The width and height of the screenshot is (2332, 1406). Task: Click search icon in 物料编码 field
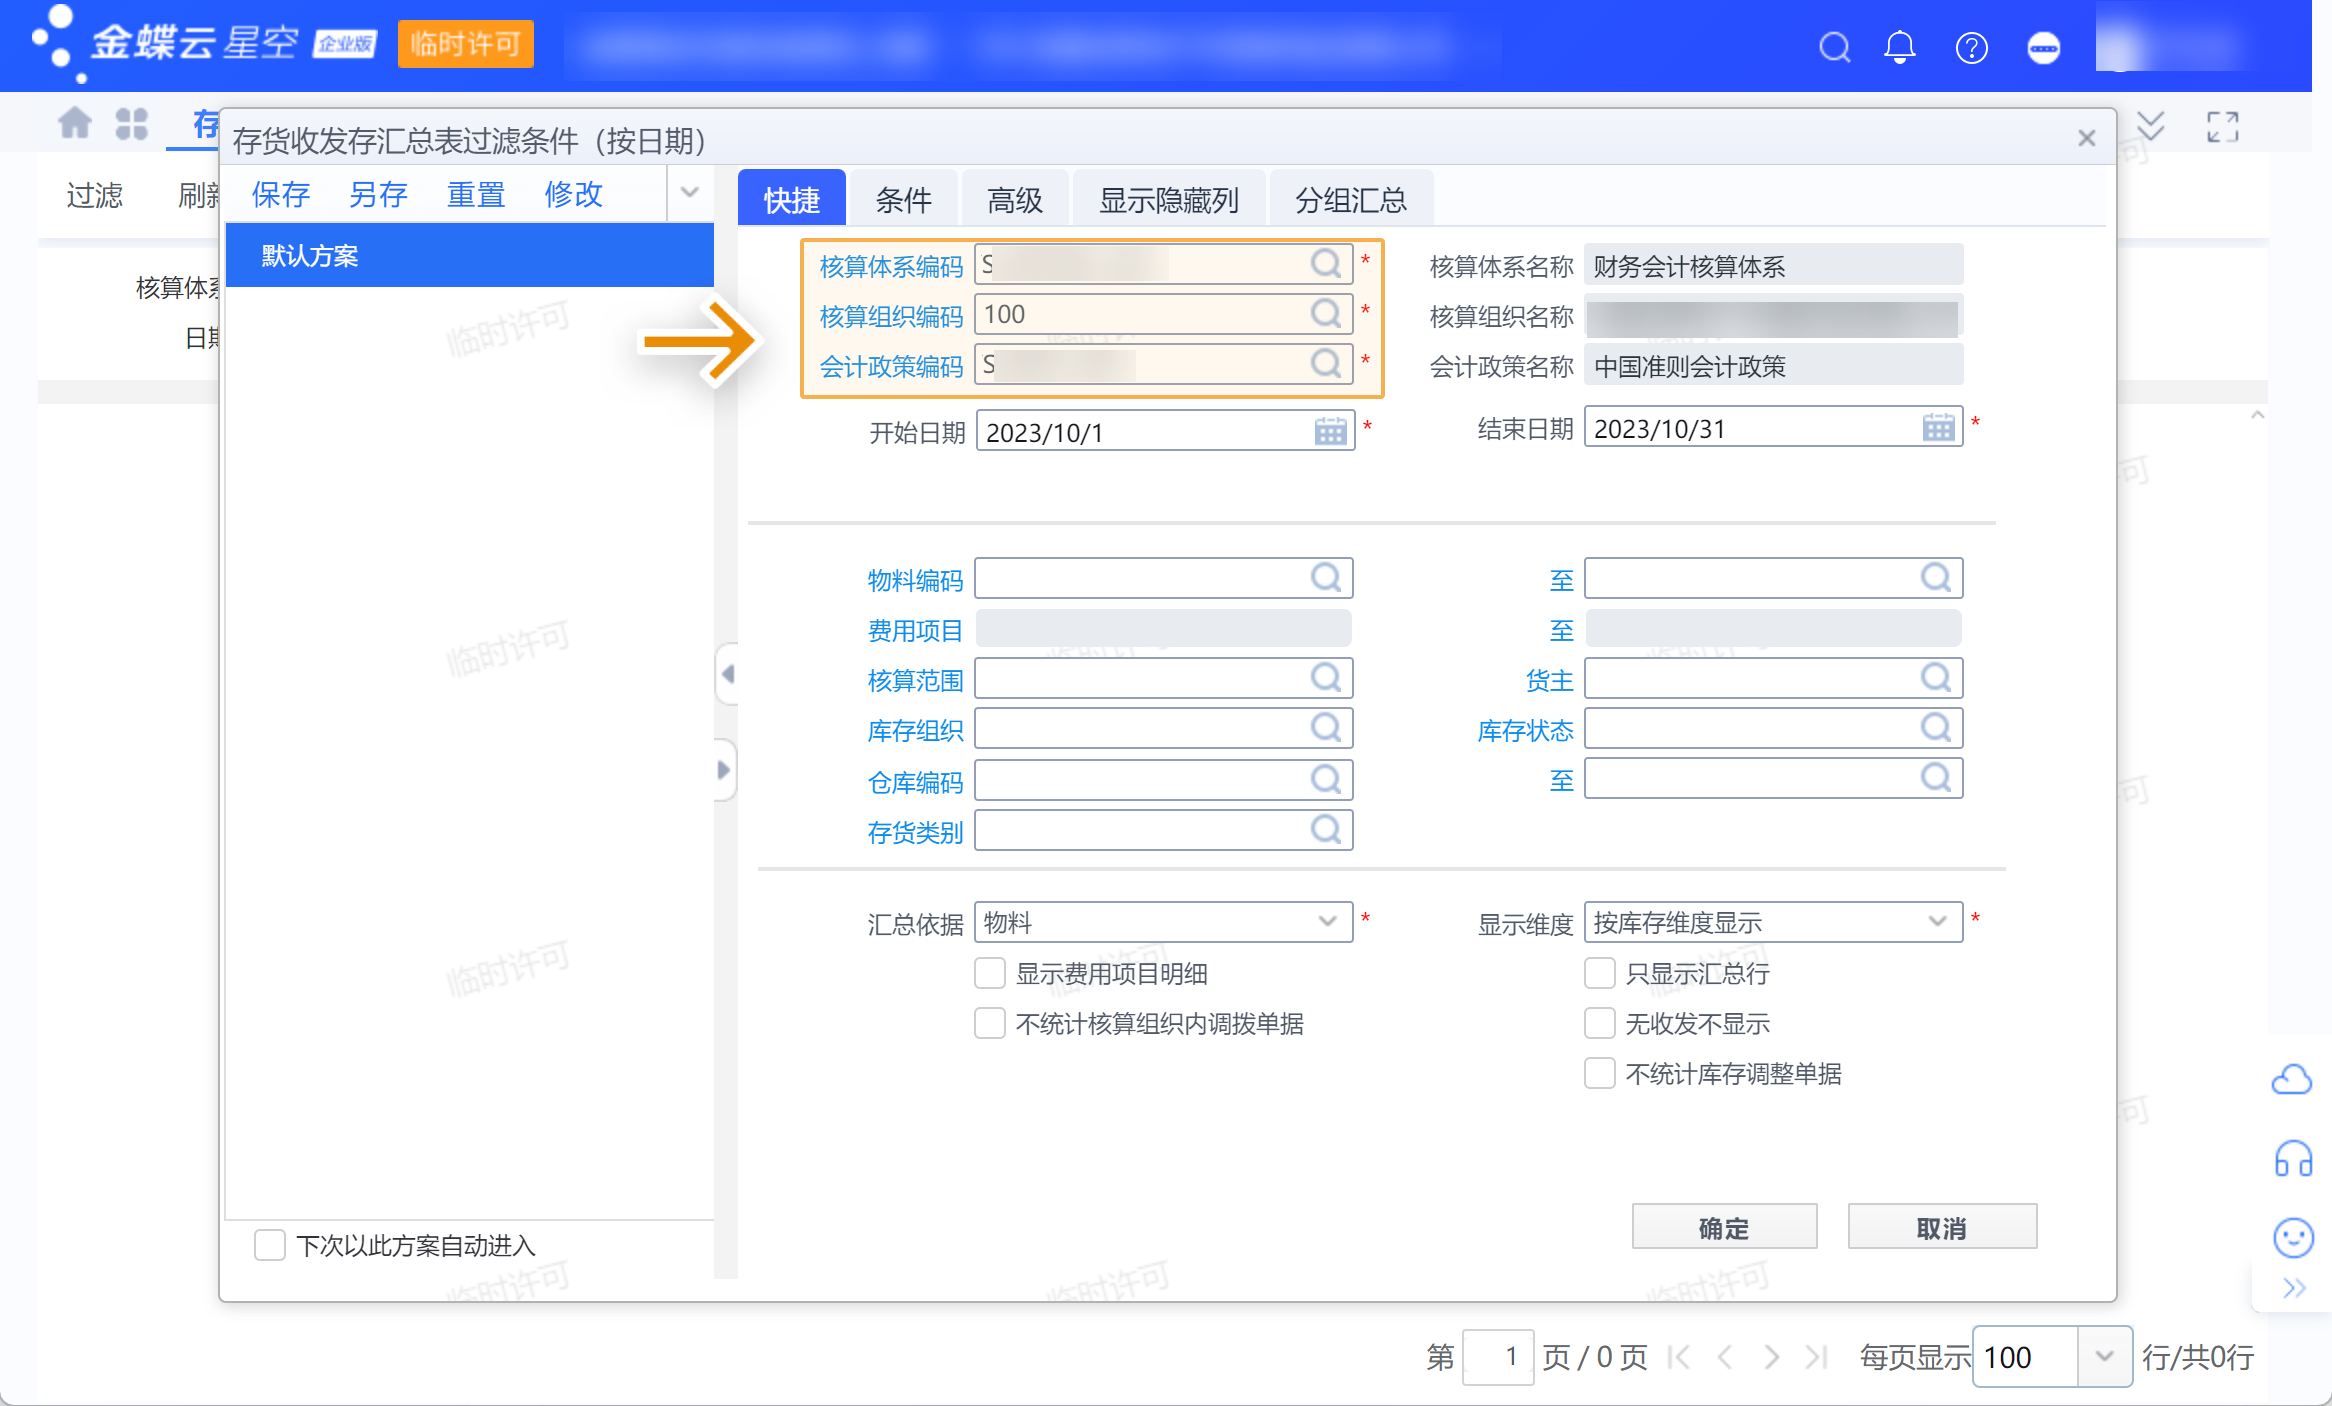(x=1326, y=577)
